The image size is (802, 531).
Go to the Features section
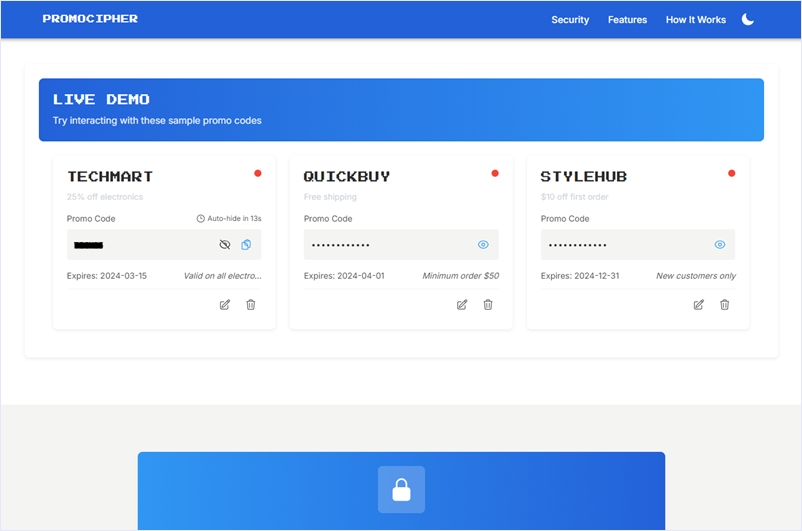(627, 20)
